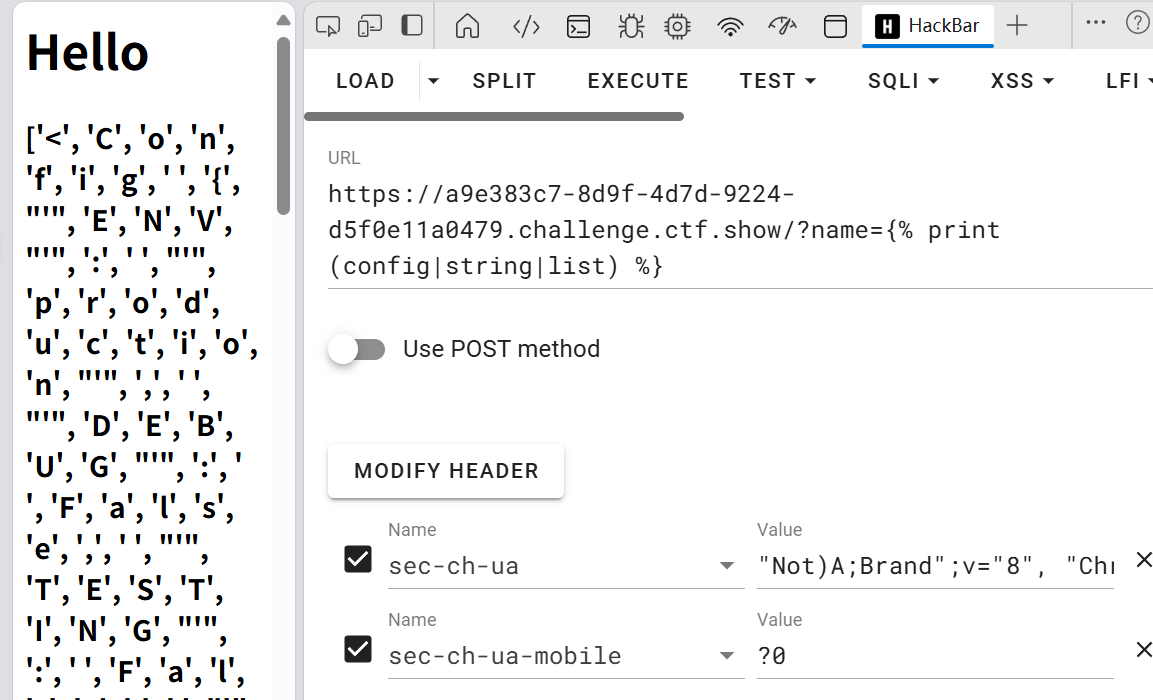This screenshot has height=700, width=1153.
Task: Toggle device emulation mode icon
Action: pos(370,25)
